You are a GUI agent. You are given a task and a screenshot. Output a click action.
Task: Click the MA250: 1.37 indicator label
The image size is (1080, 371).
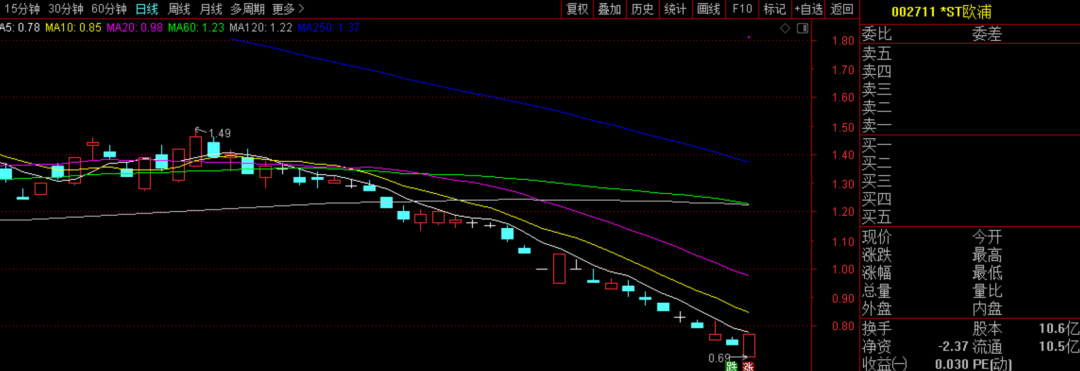click(329, 28)
